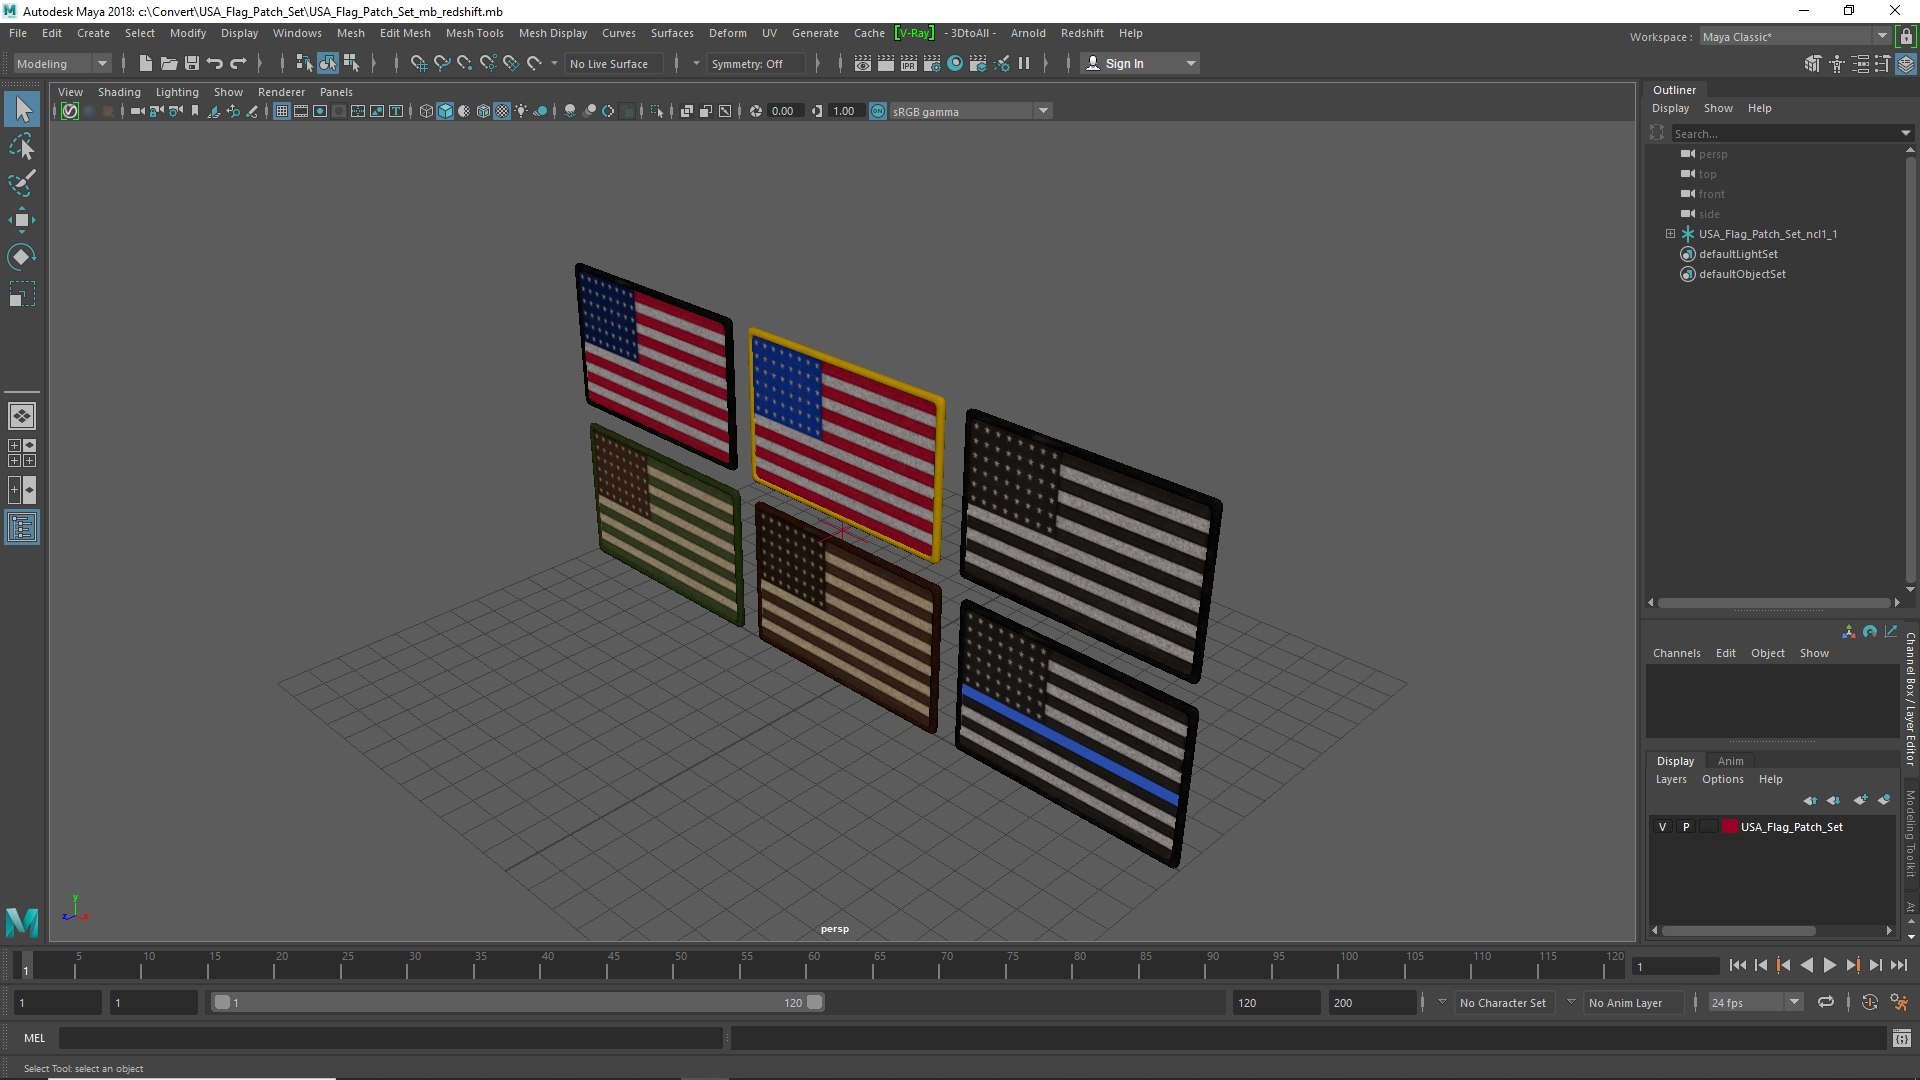Screen dimensions: 1920x1080
Task: Click the single perspective layout icon
Action: 22,416
